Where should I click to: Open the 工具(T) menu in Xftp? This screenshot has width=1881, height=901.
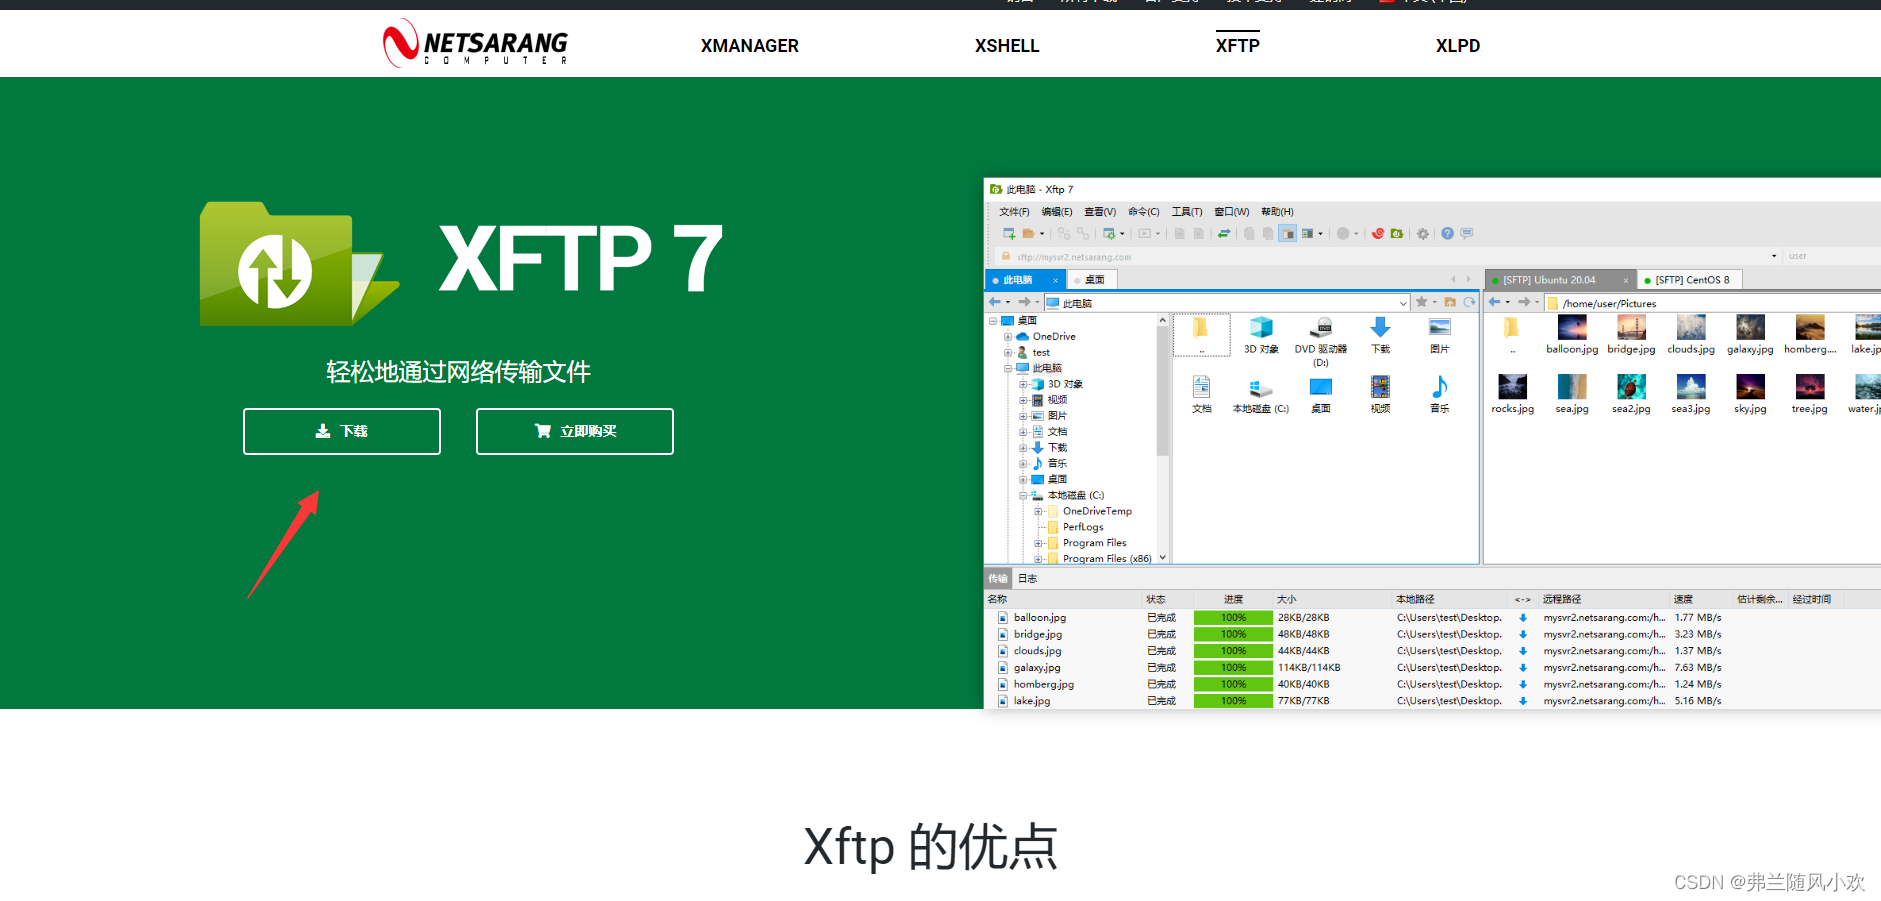click(1187, 212)
